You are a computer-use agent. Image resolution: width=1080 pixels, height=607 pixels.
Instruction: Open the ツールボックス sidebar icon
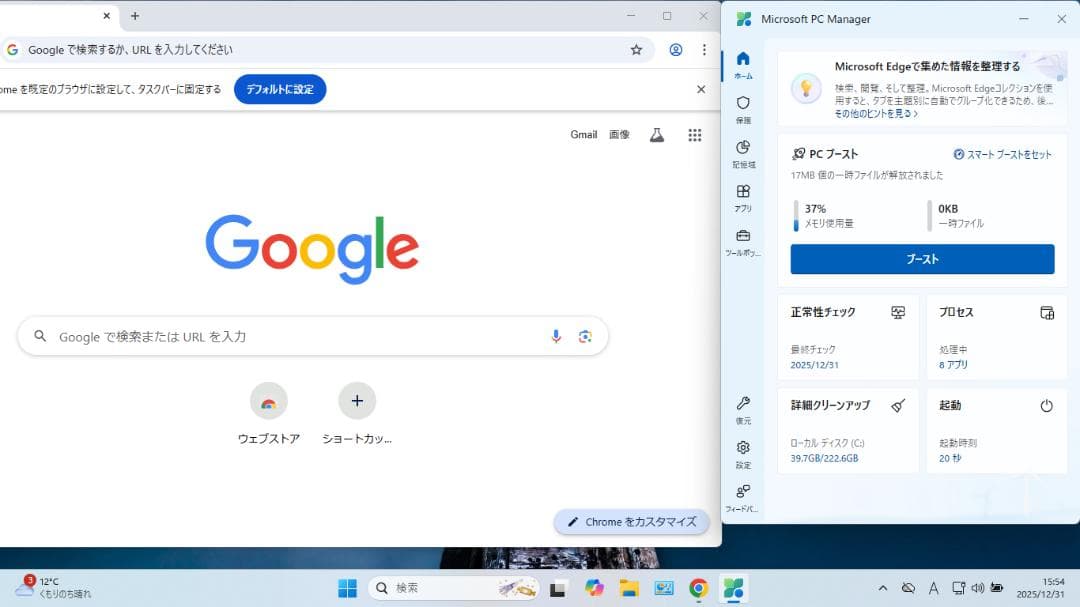[x=743, y=240]
